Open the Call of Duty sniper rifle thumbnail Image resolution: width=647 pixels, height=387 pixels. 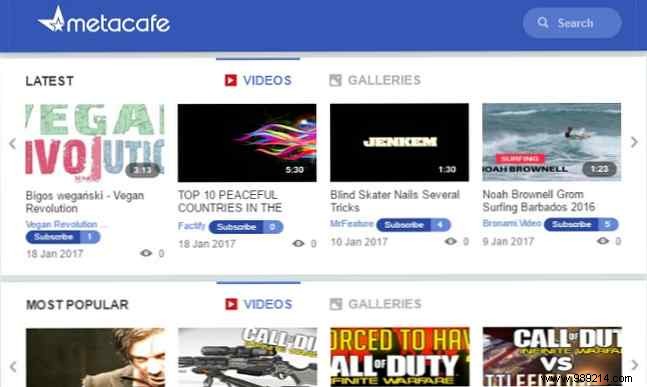point(248,357)
